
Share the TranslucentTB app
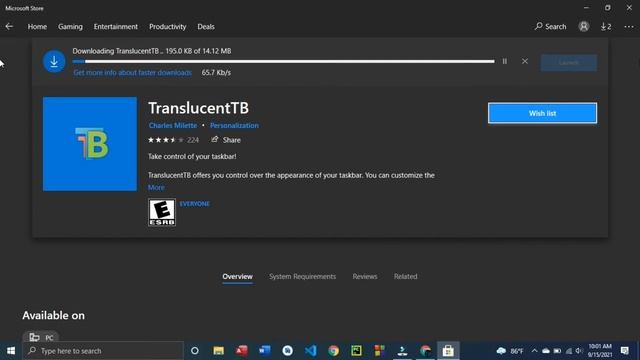(226, 140)
